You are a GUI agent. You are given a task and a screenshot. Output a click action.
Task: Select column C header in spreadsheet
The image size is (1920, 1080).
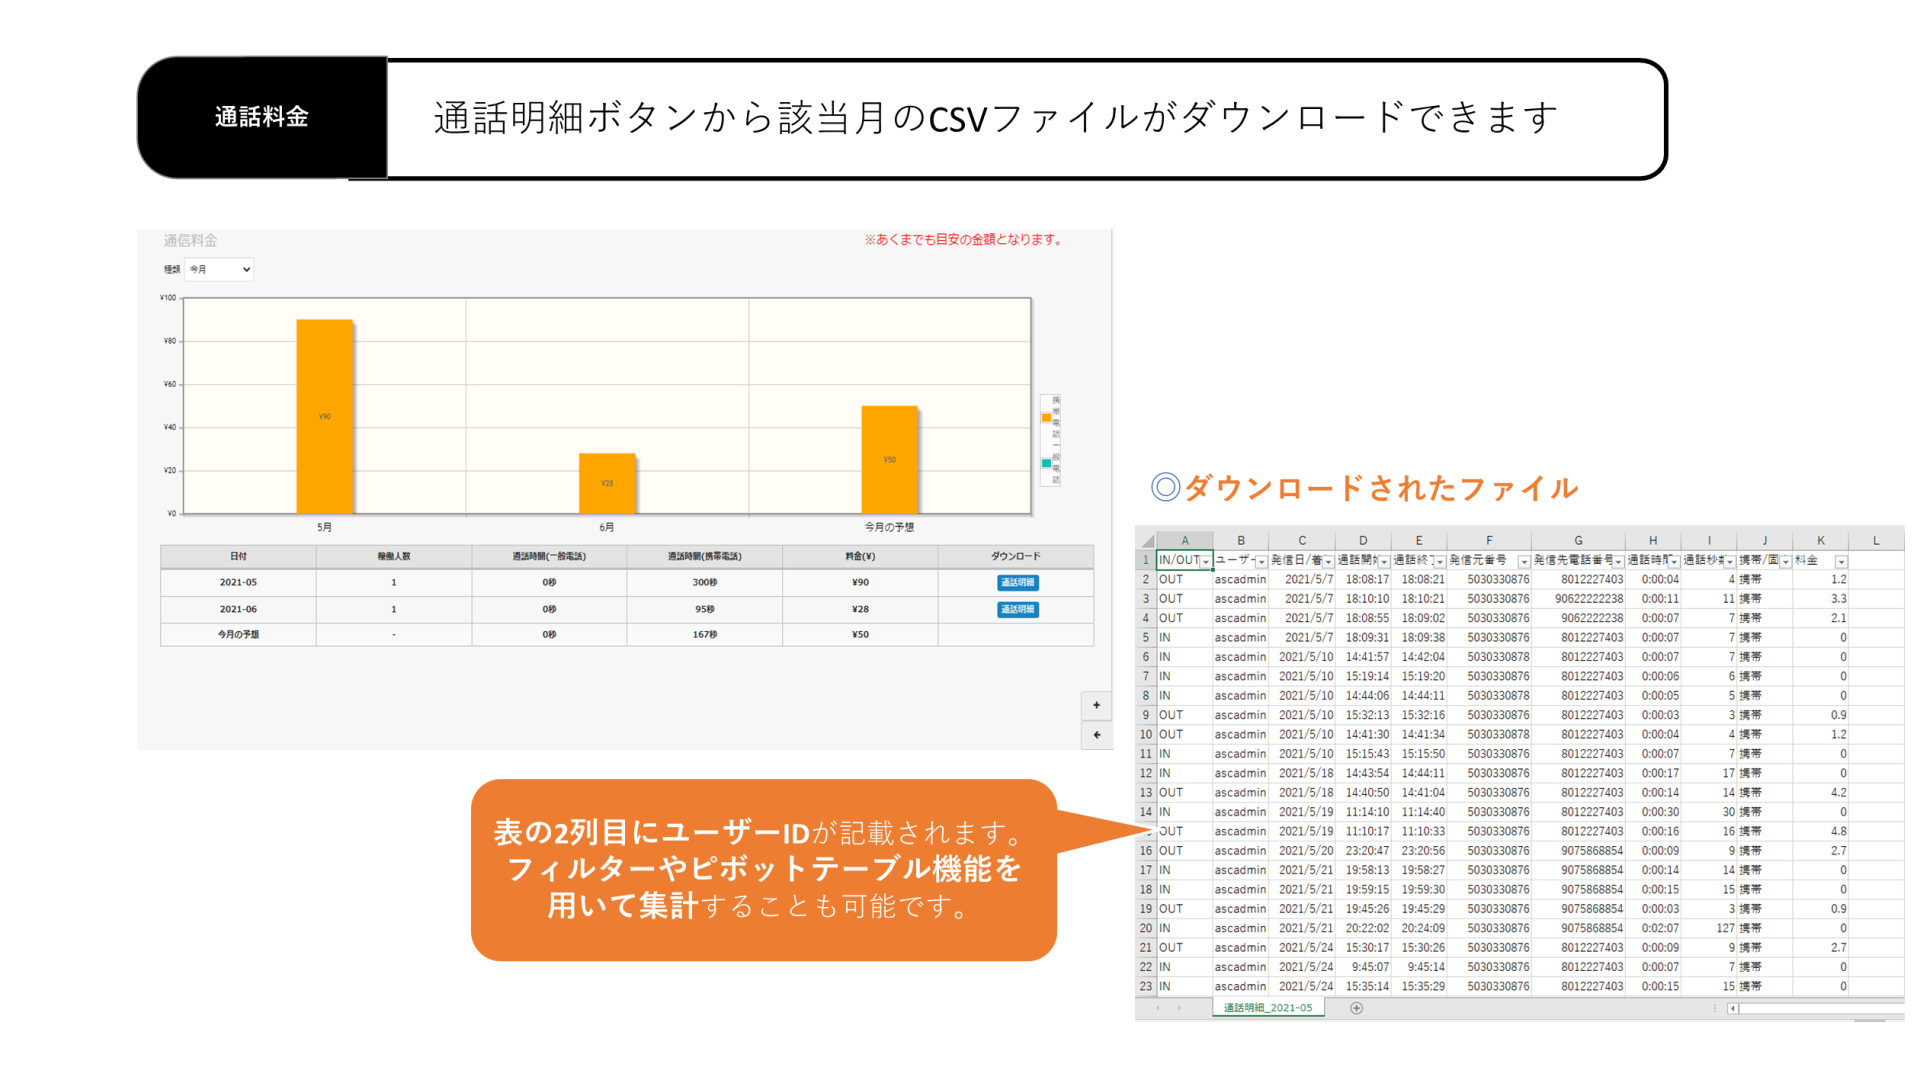tap(1302, 541)
